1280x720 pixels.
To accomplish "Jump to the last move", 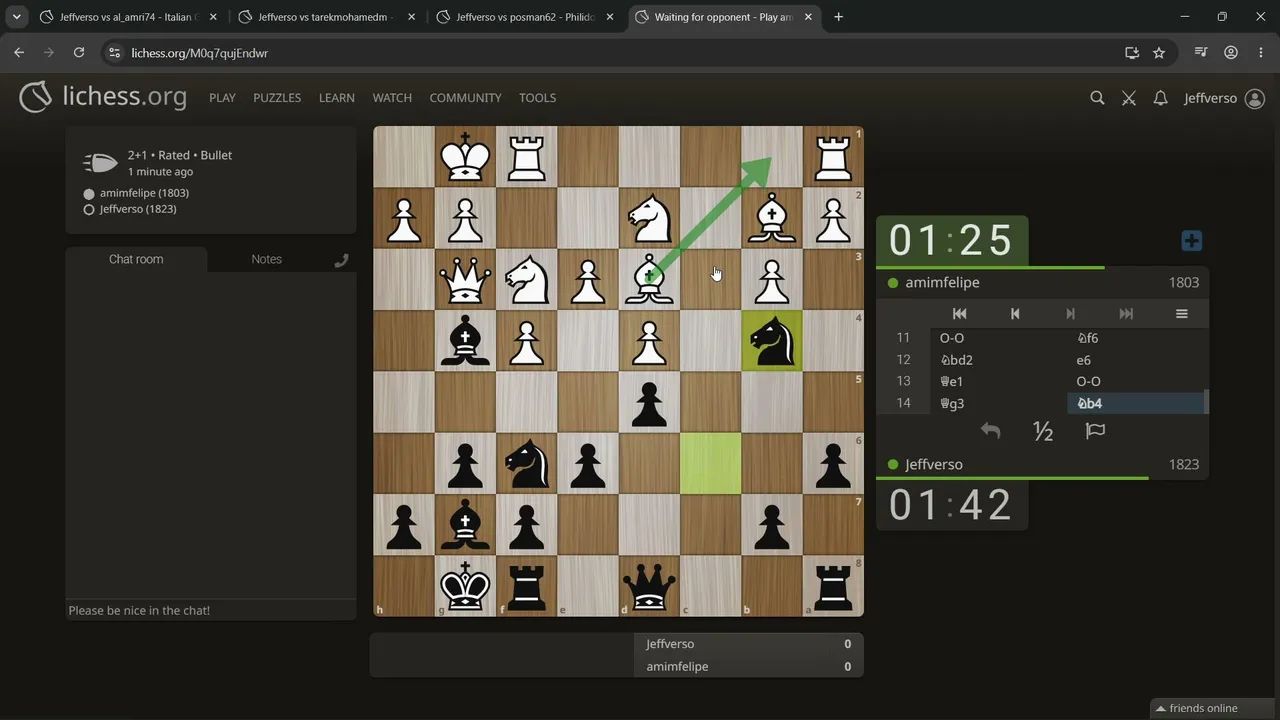I will 1126,314.
